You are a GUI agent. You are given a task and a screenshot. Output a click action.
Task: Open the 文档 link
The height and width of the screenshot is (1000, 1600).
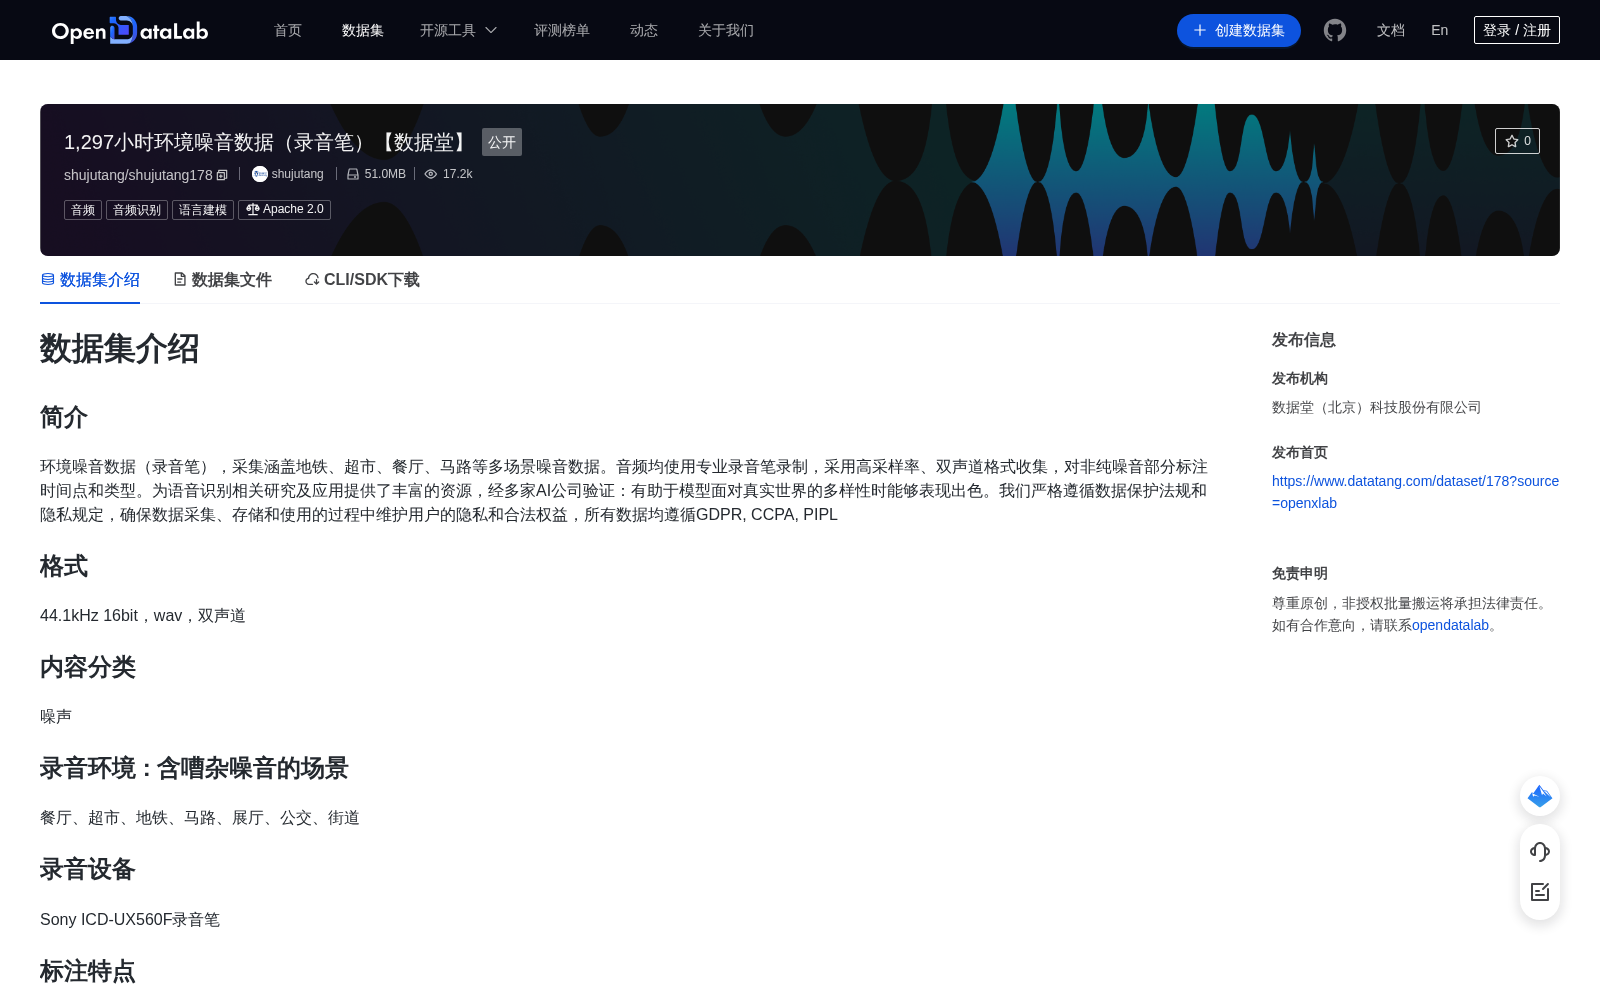pos(1391,30)
